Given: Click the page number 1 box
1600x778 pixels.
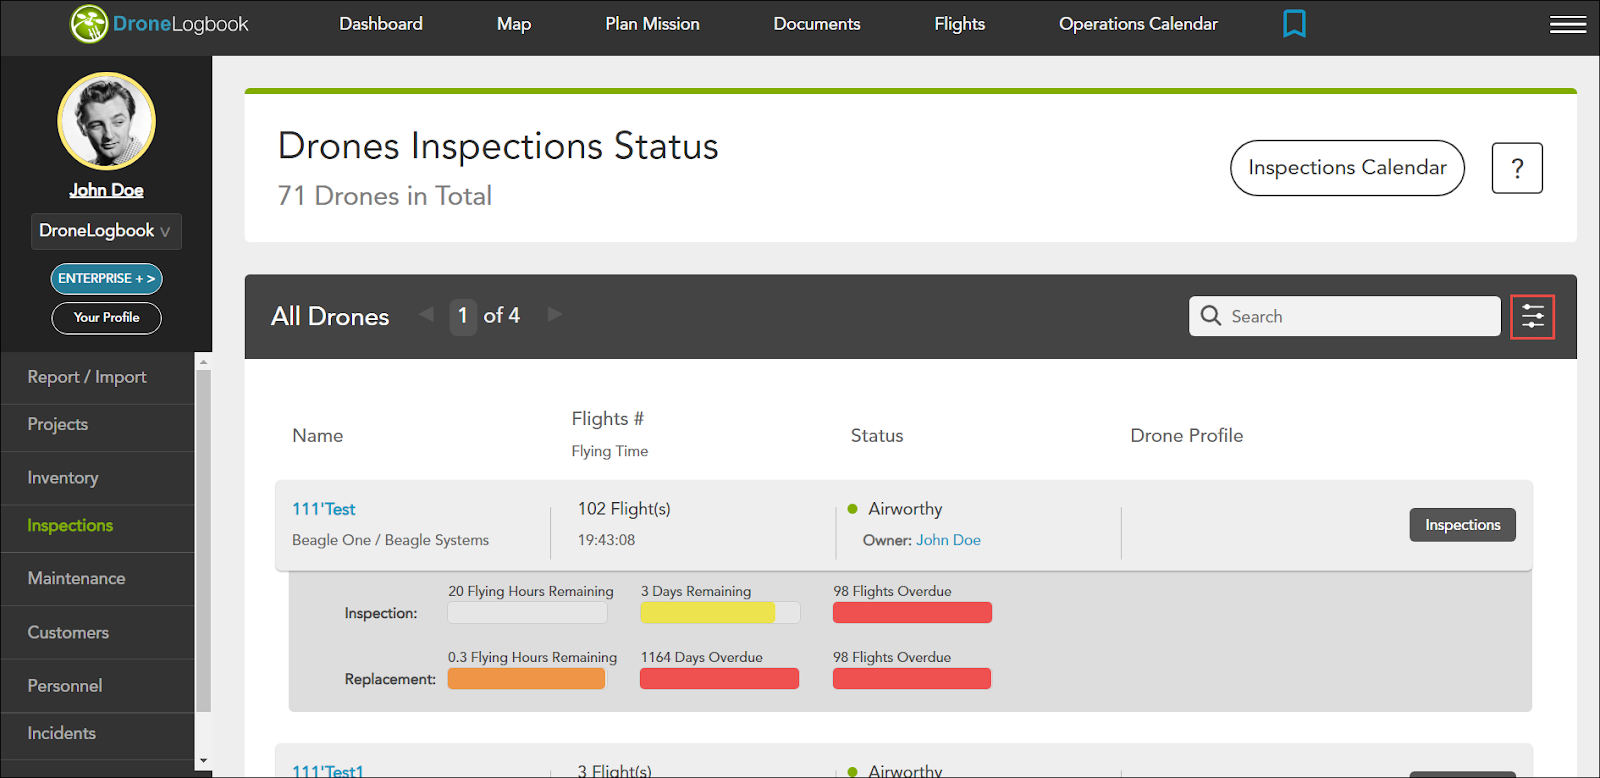Looking at the screenshot, I should pos(463,317).
